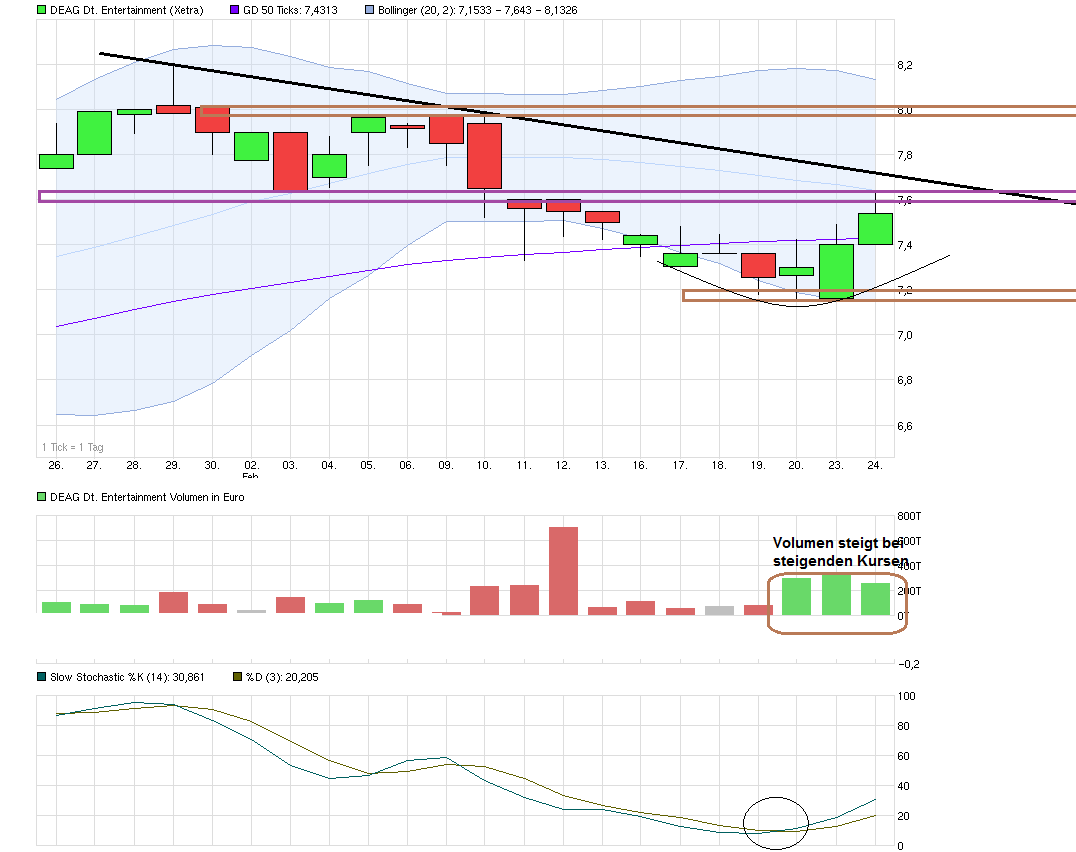Click the '16.' date label on the axis

coord(641,465)
